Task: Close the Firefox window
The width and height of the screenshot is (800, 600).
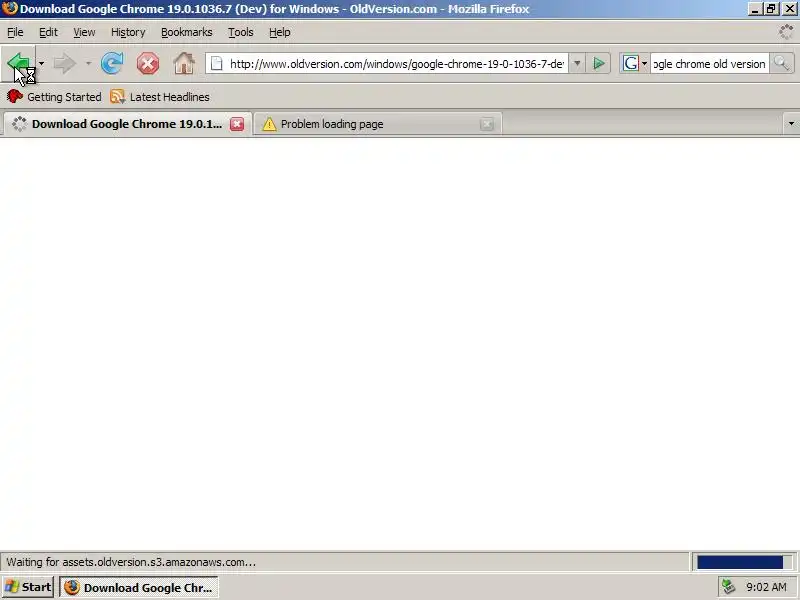Action: [x=789, y=9]
